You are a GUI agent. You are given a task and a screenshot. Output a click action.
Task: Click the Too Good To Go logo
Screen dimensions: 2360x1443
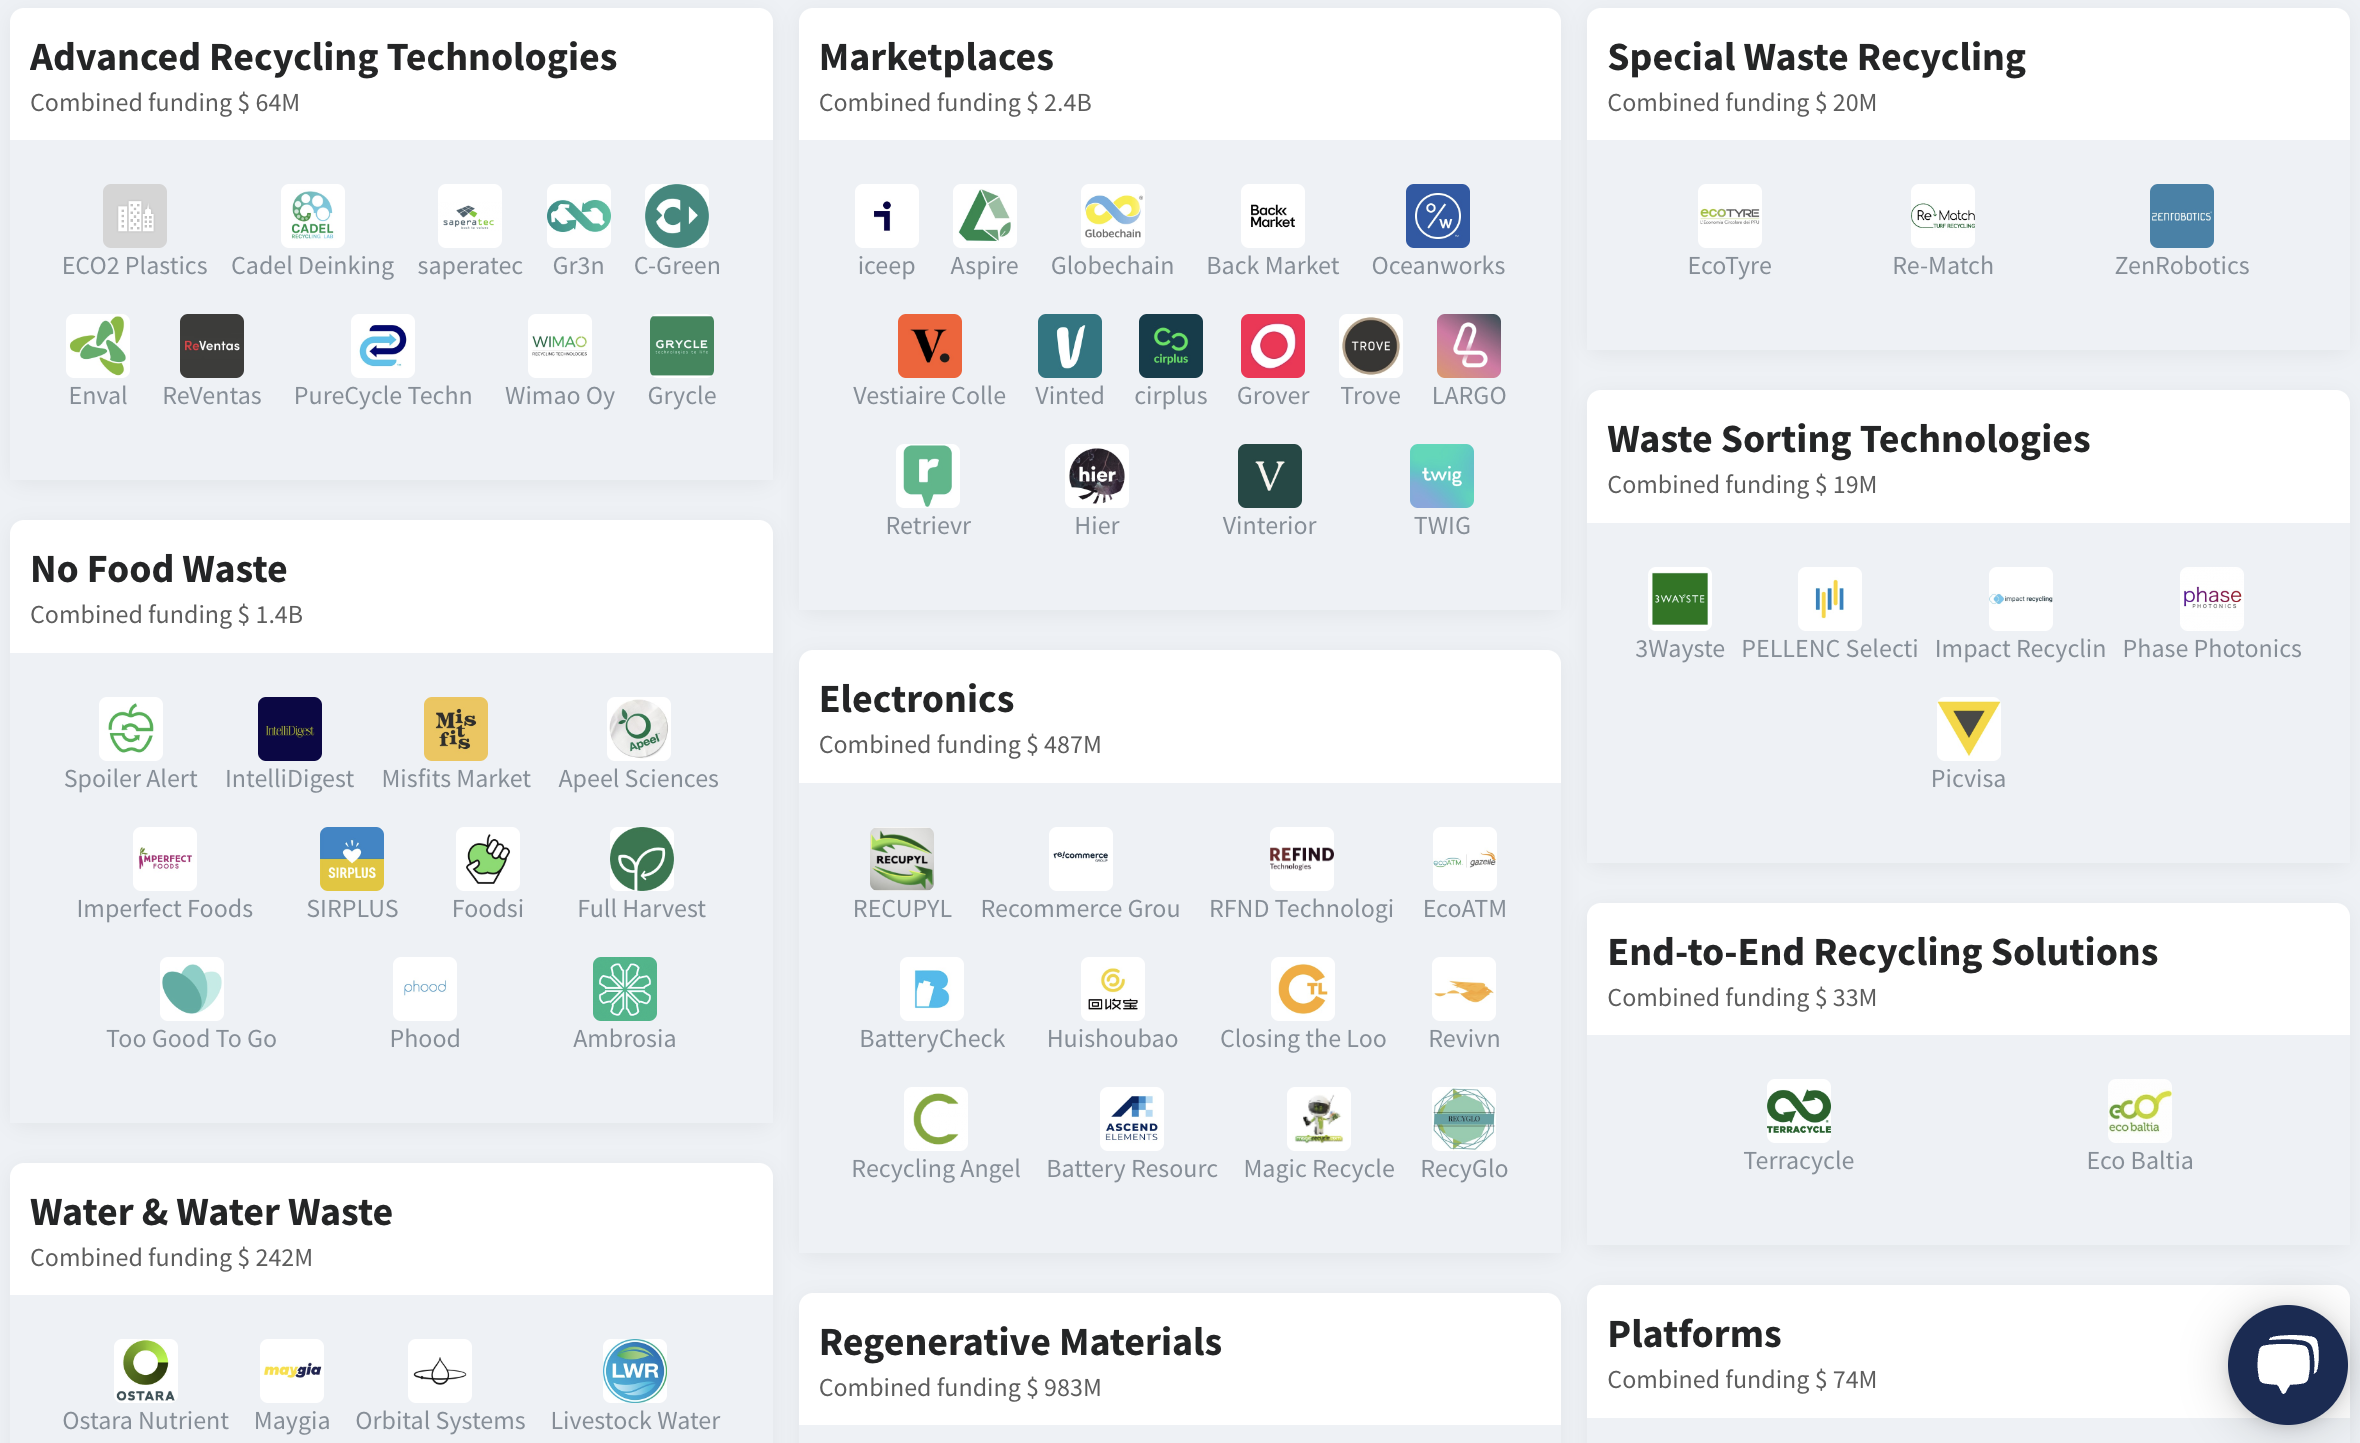point(192,989)
